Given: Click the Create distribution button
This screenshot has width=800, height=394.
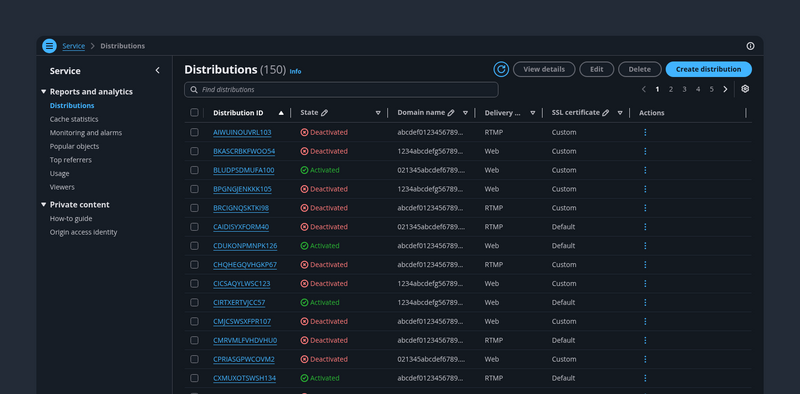Looking at the screenshot, I should pyautogui.click(x=708, y=69).
